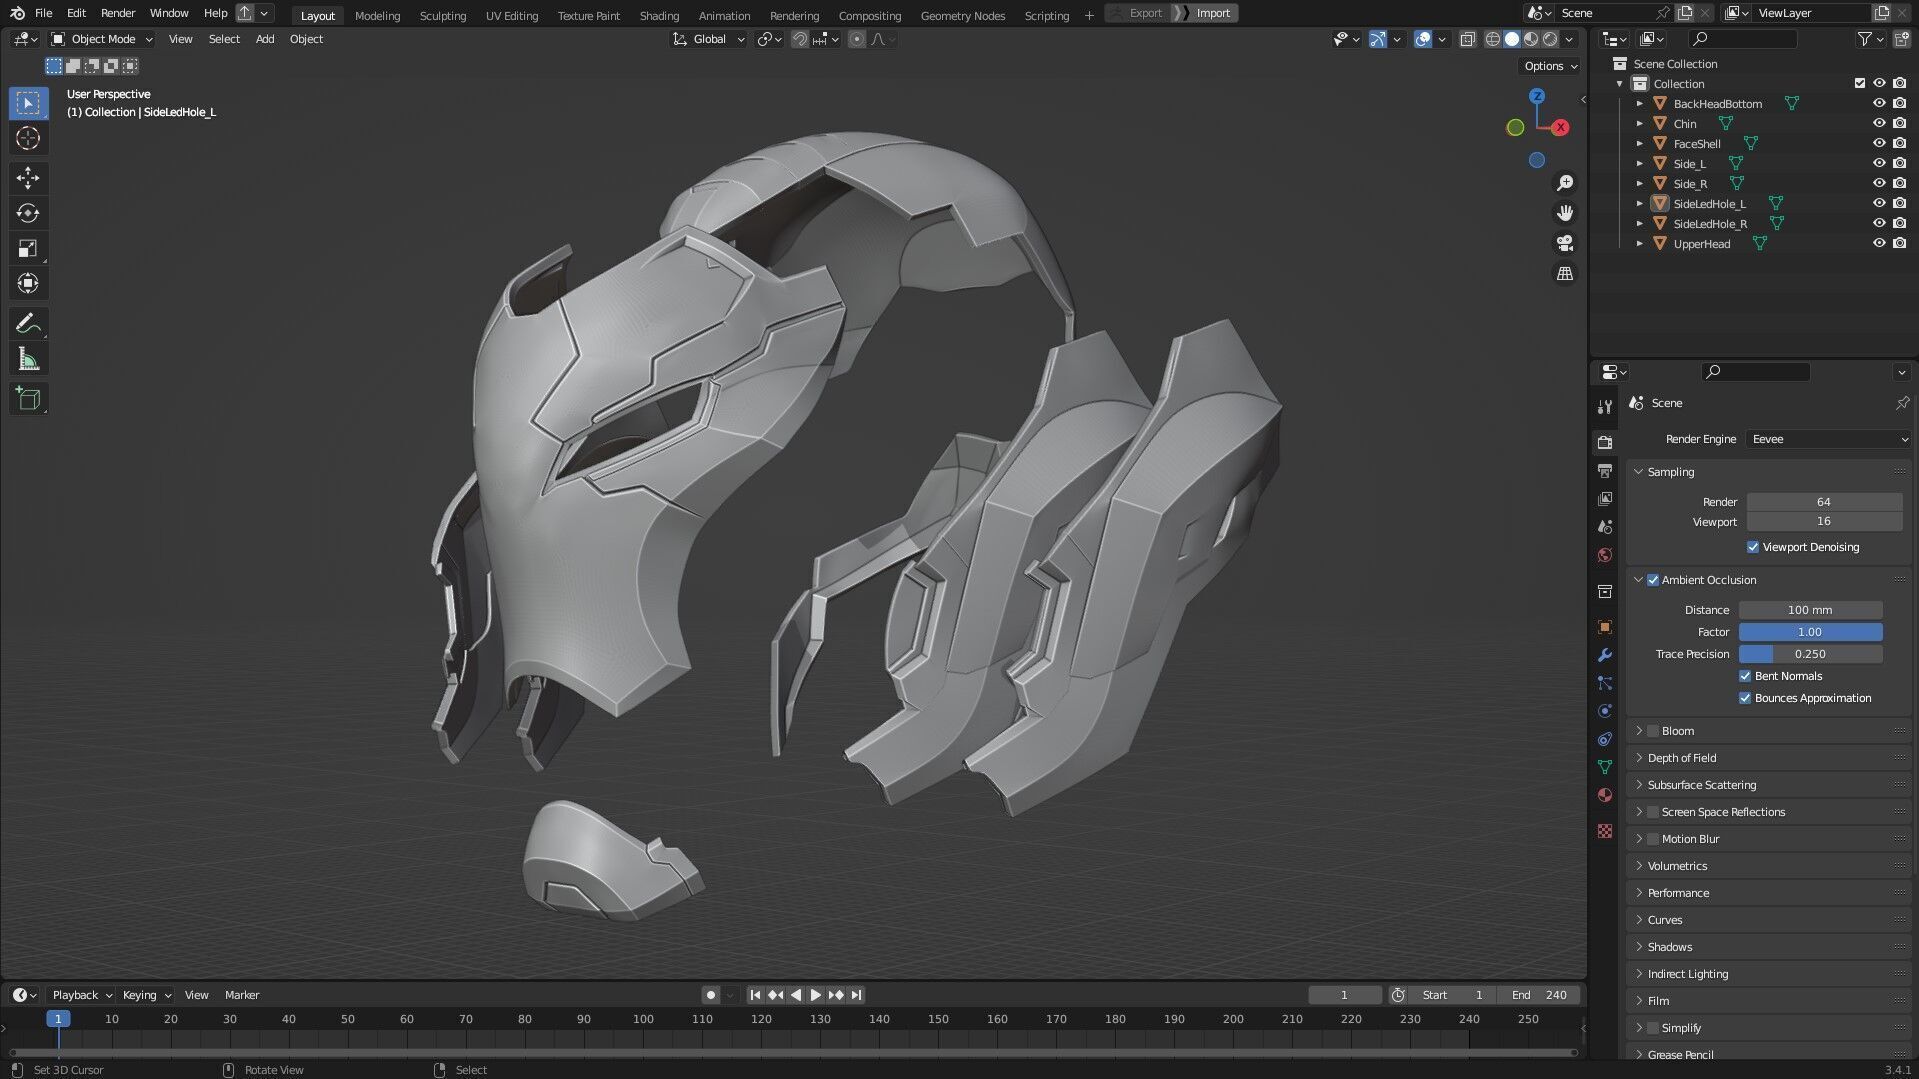1919x1079 pixels.
Task: Open the Render menu
Action: pos(118,13)
